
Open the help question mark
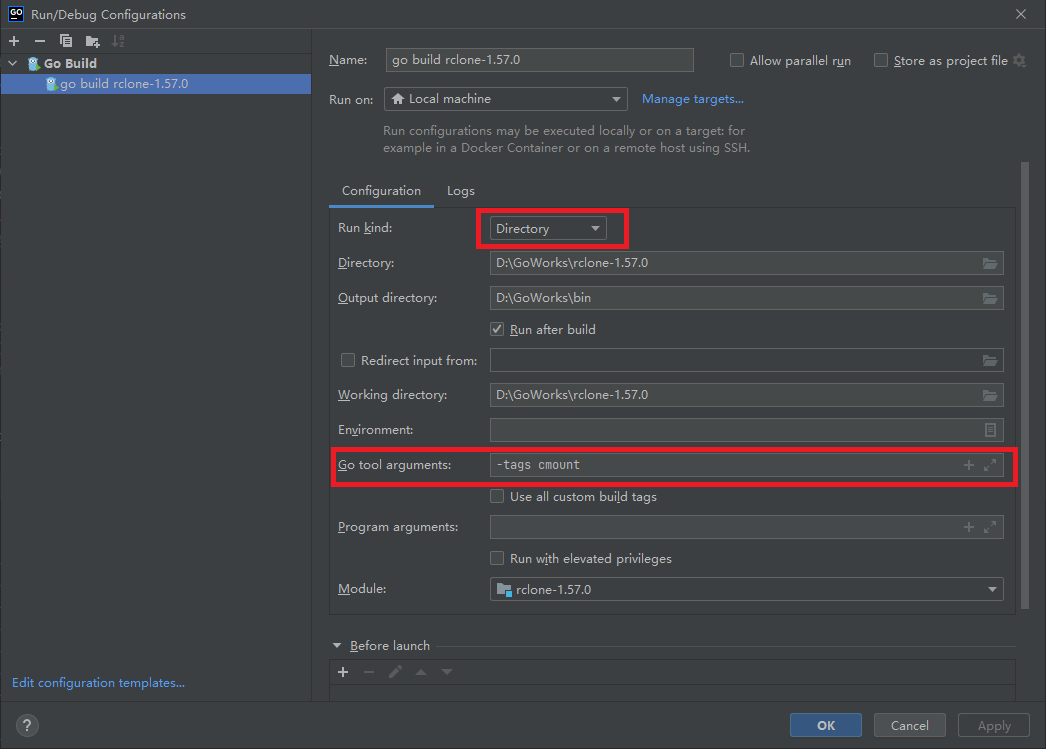[x=27, y=725]
